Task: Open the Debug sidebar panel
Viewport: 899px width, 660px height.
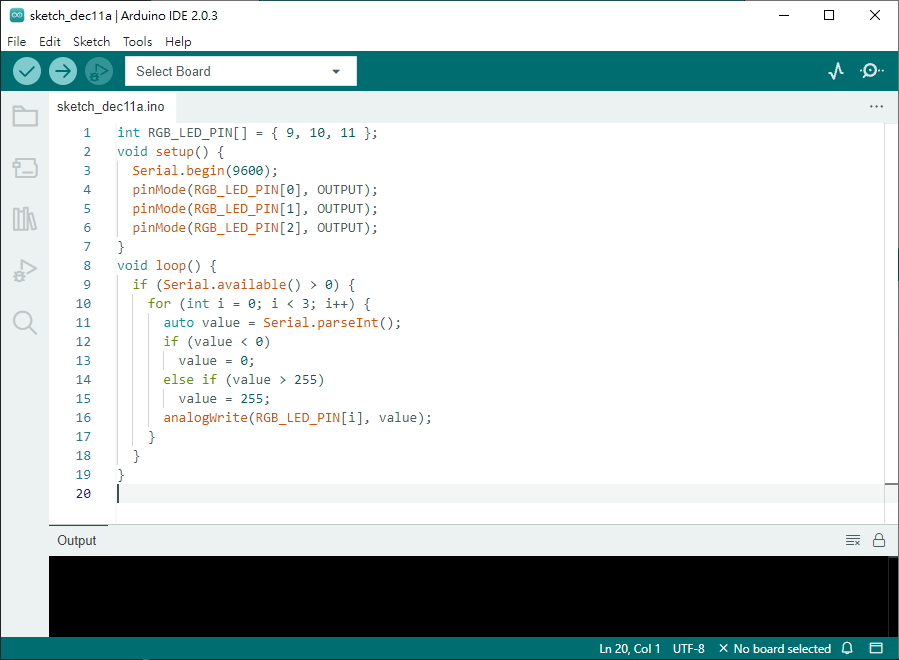Action: pos(25,270)
